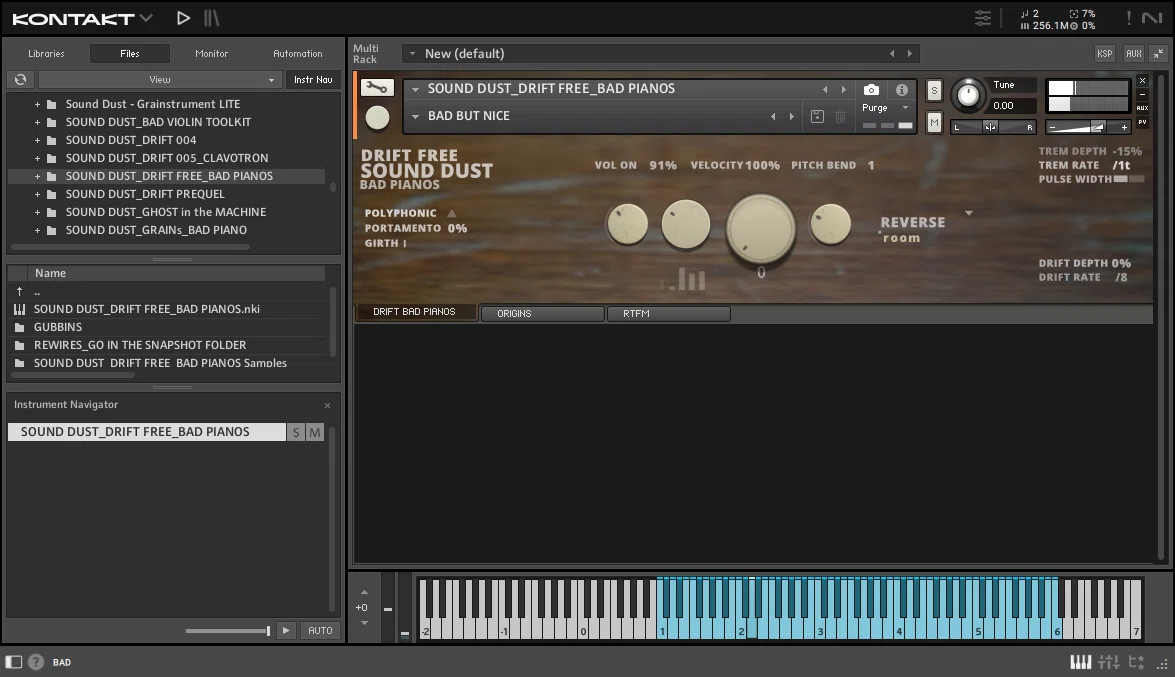Screen dimensions: 1175x677
Task: Switch to the Files tab
Action: (130, 53)
